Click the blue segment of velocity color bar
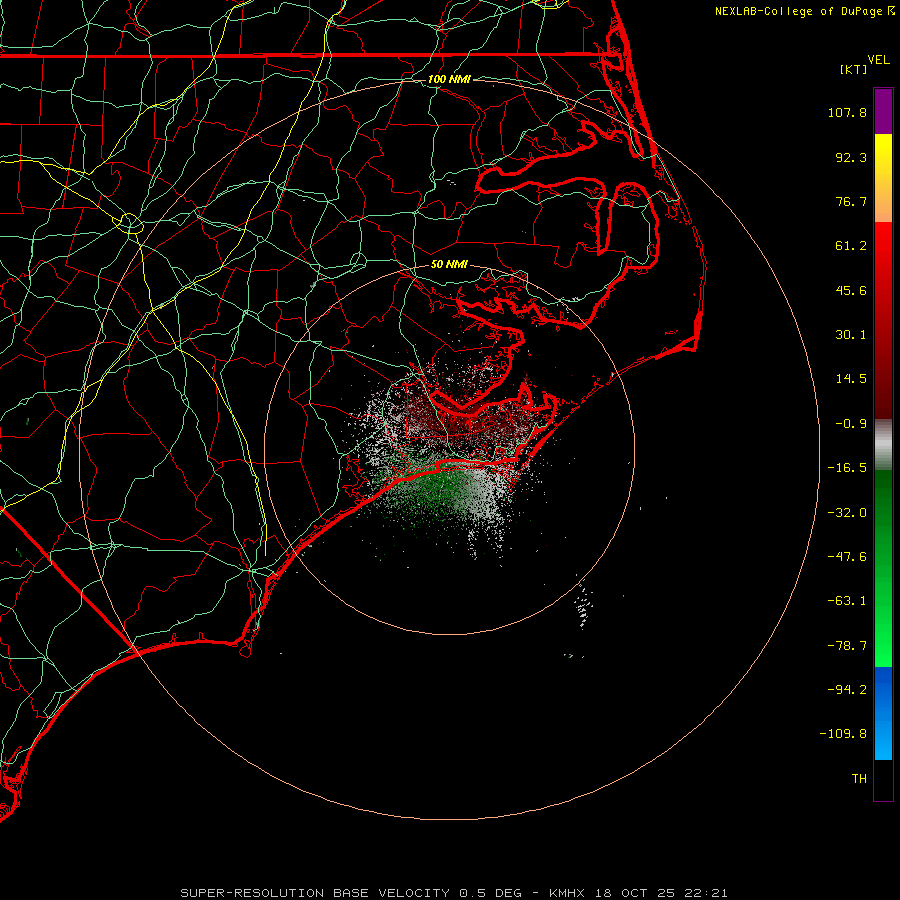 coord(883,713)
